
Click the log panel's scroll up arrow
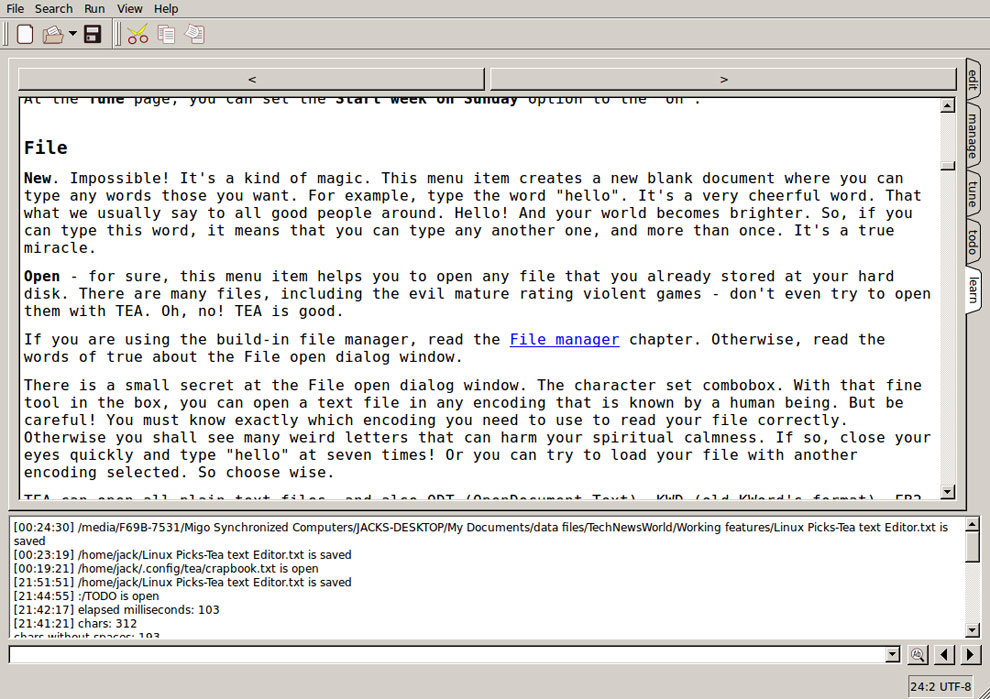click(972, 524)
